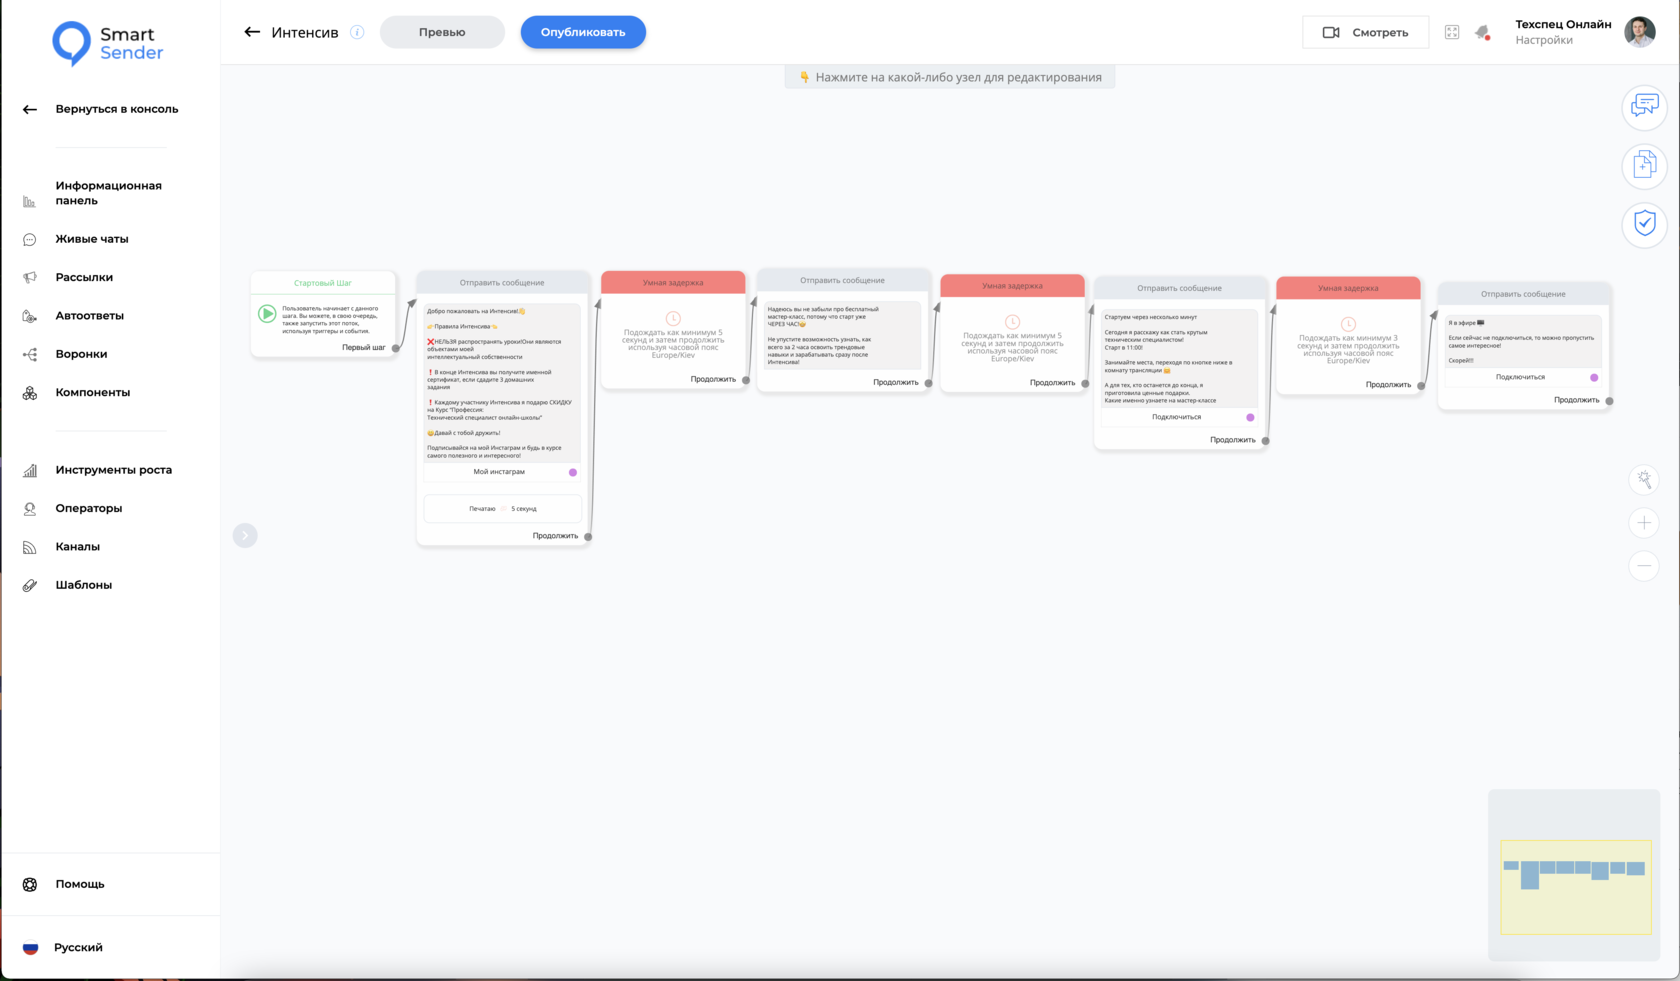
Task: Click the shield checkmark icon on right
Action: tap(1644, 223)
